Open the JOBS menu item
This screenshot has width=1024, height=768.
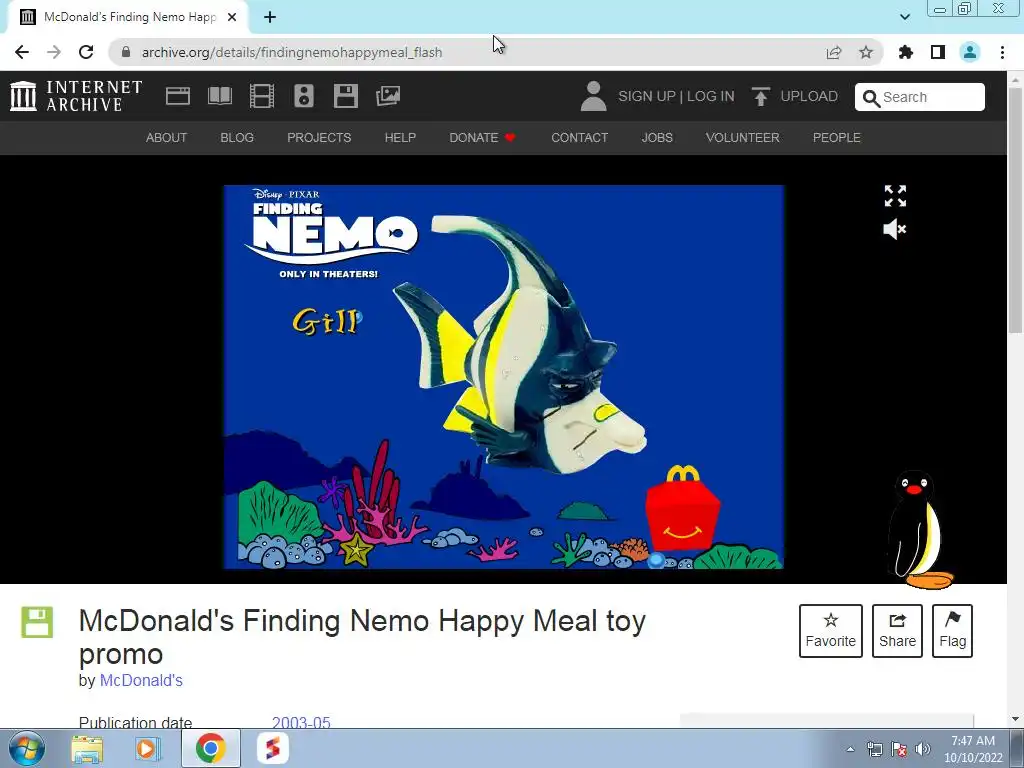tap(657, 138)
